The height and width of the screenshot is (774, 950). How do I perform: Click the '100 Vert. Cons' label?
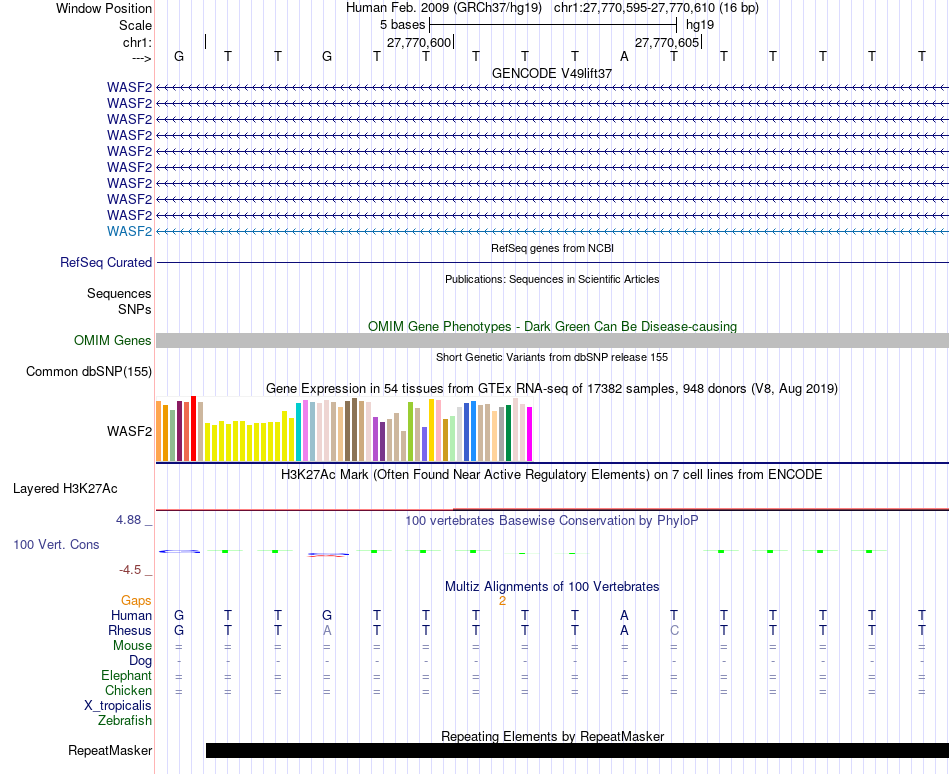click(56, 544)
